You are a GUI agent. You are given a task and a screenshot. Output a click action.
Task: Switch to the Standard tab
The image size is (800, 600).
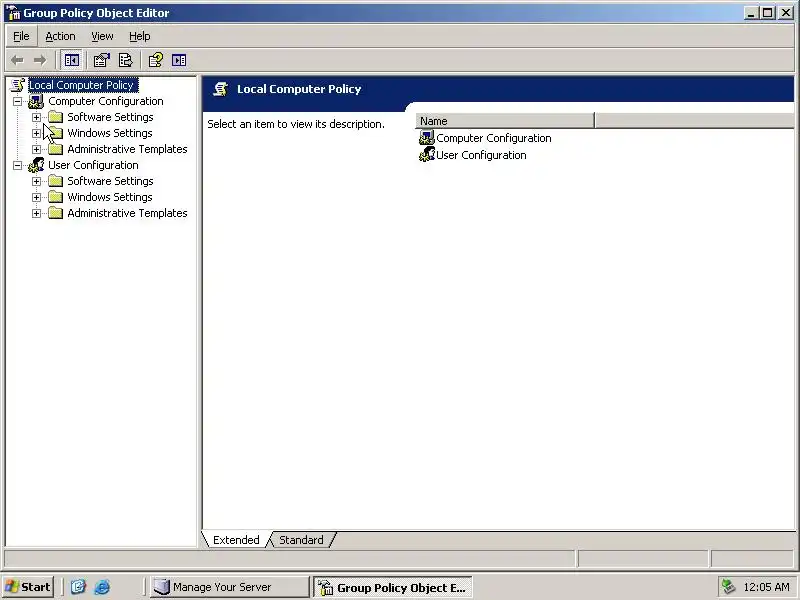(301, 540)
